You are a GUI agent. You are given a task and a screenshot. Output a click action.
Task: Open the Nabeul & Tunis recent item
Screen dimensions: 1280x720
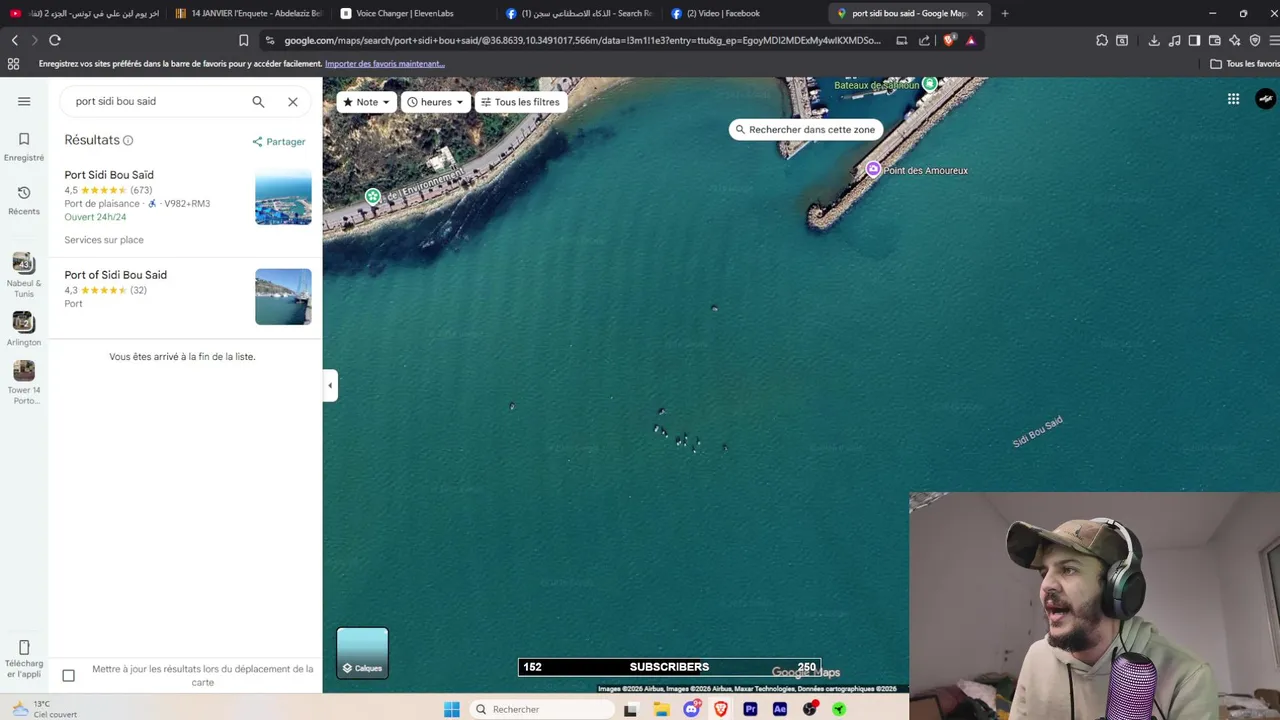(x=24, y=274)
